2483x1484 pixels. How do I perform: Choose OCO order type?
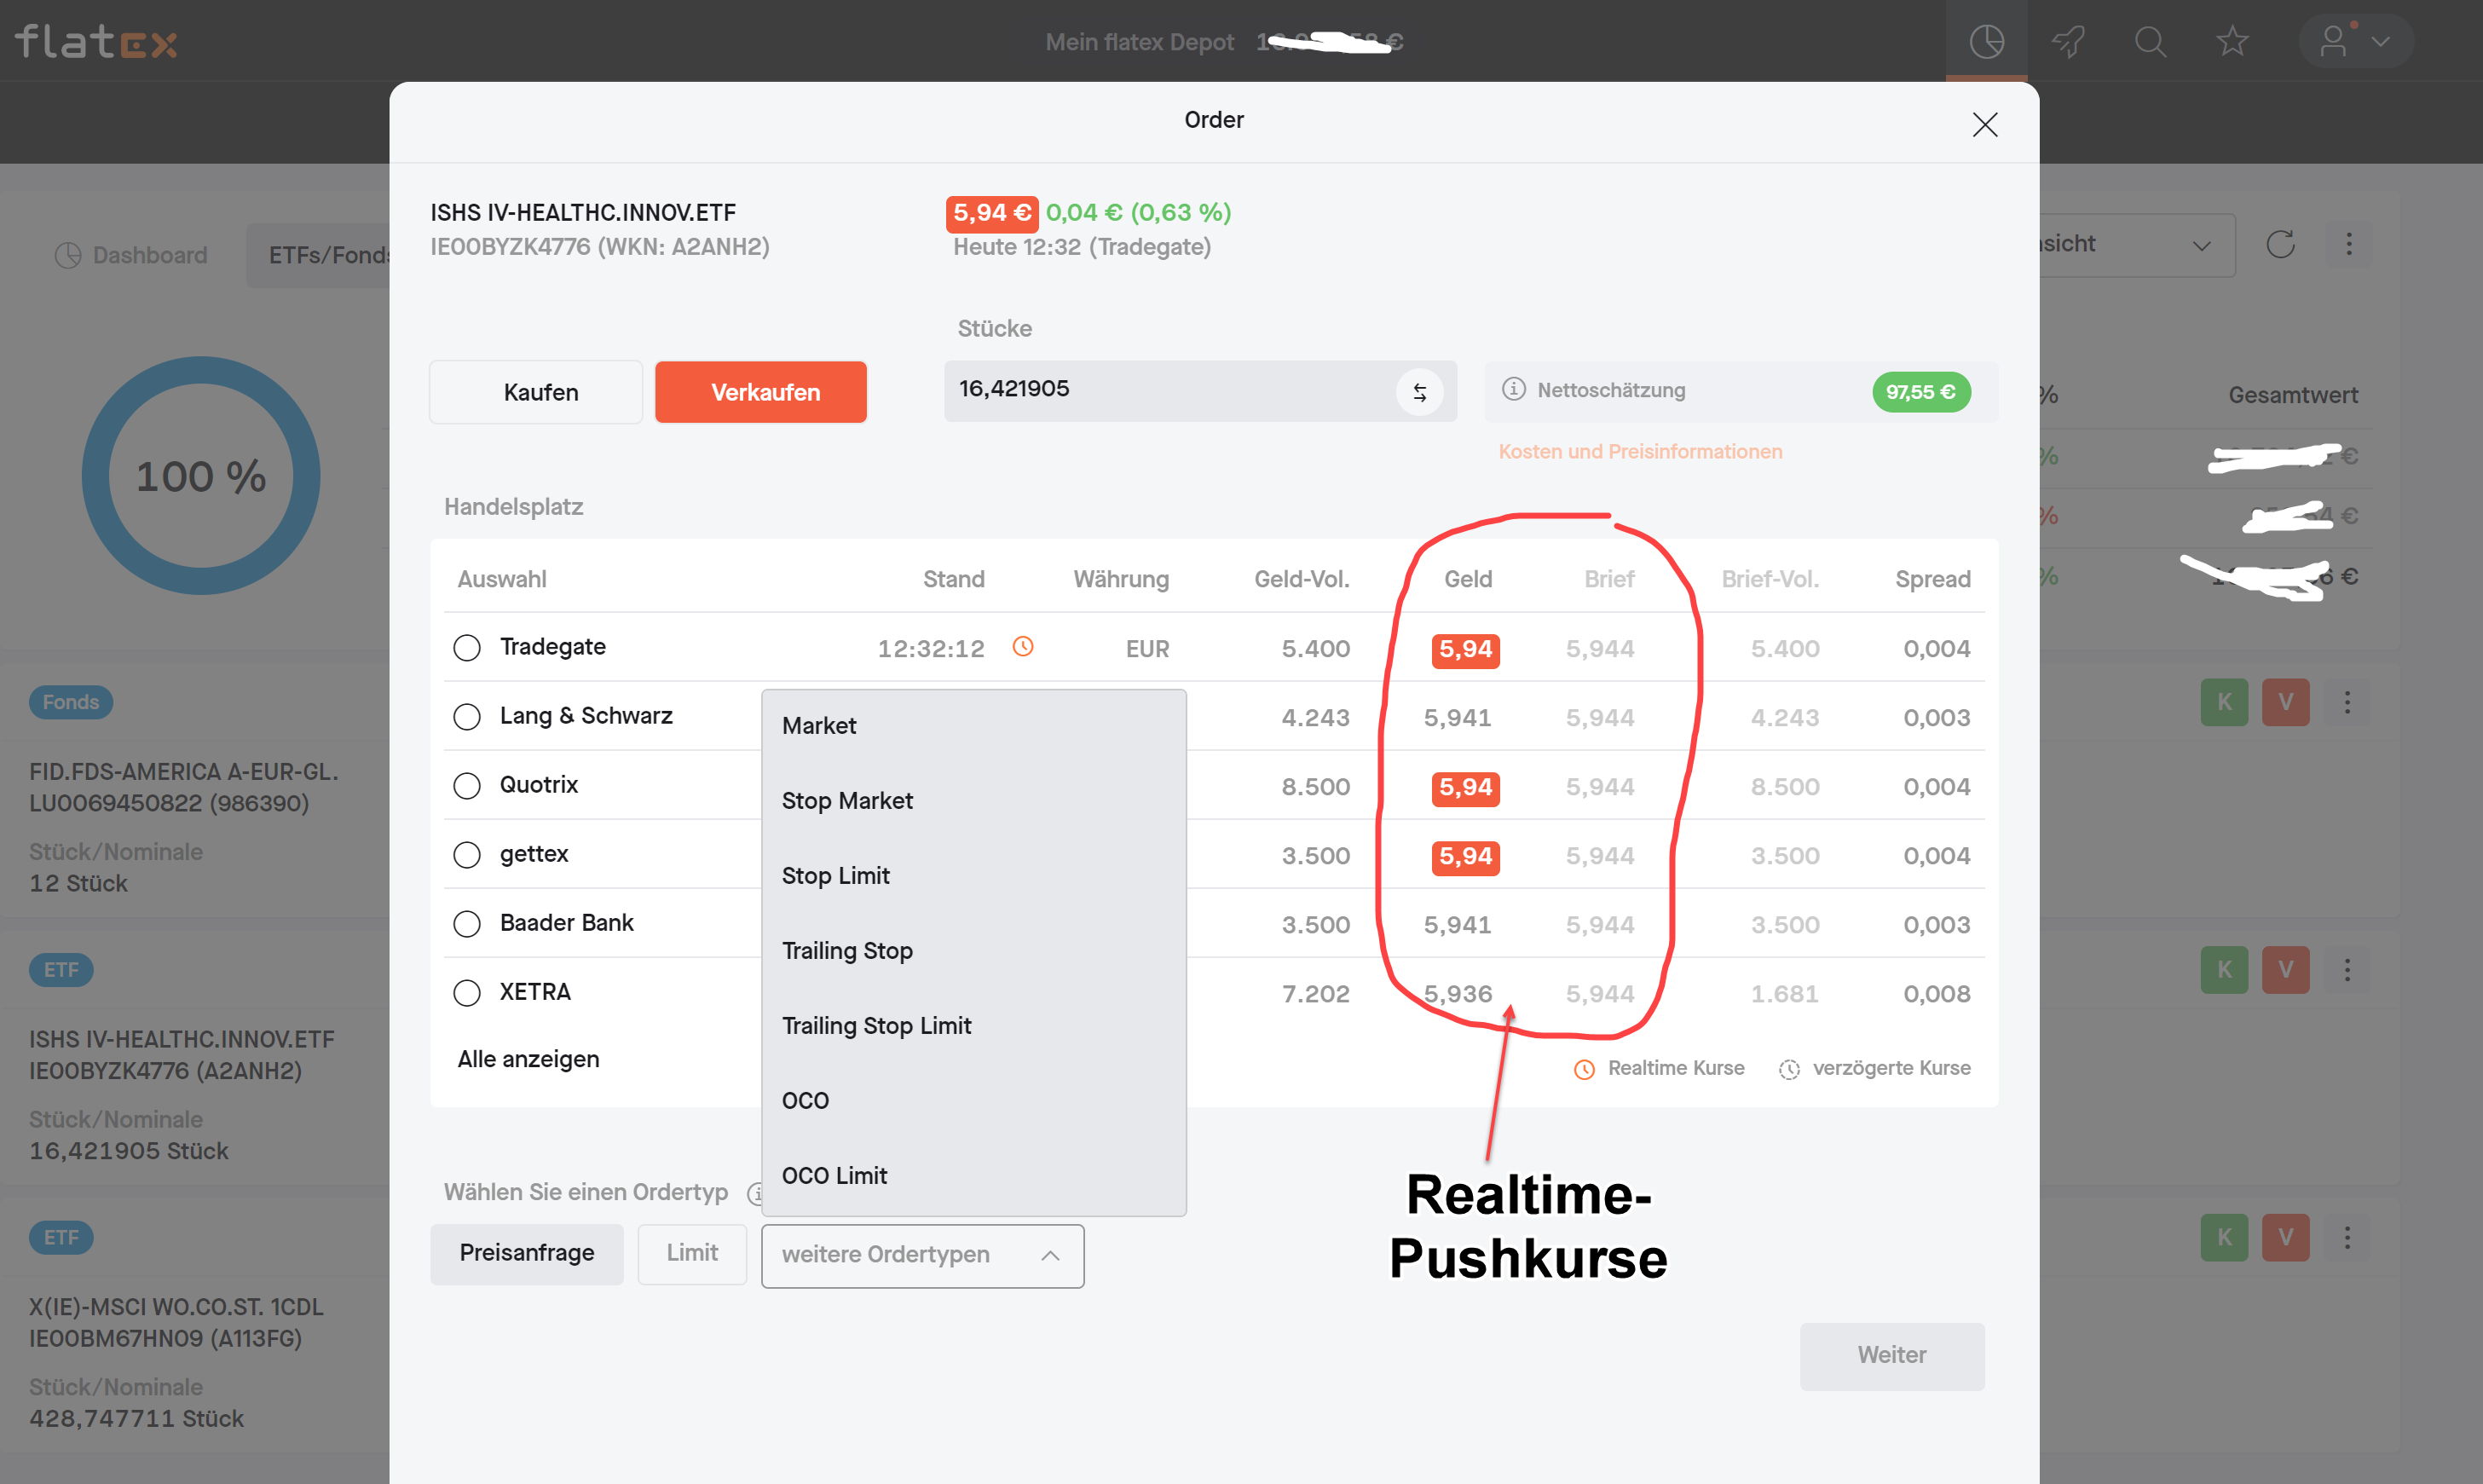[973, 1101]
